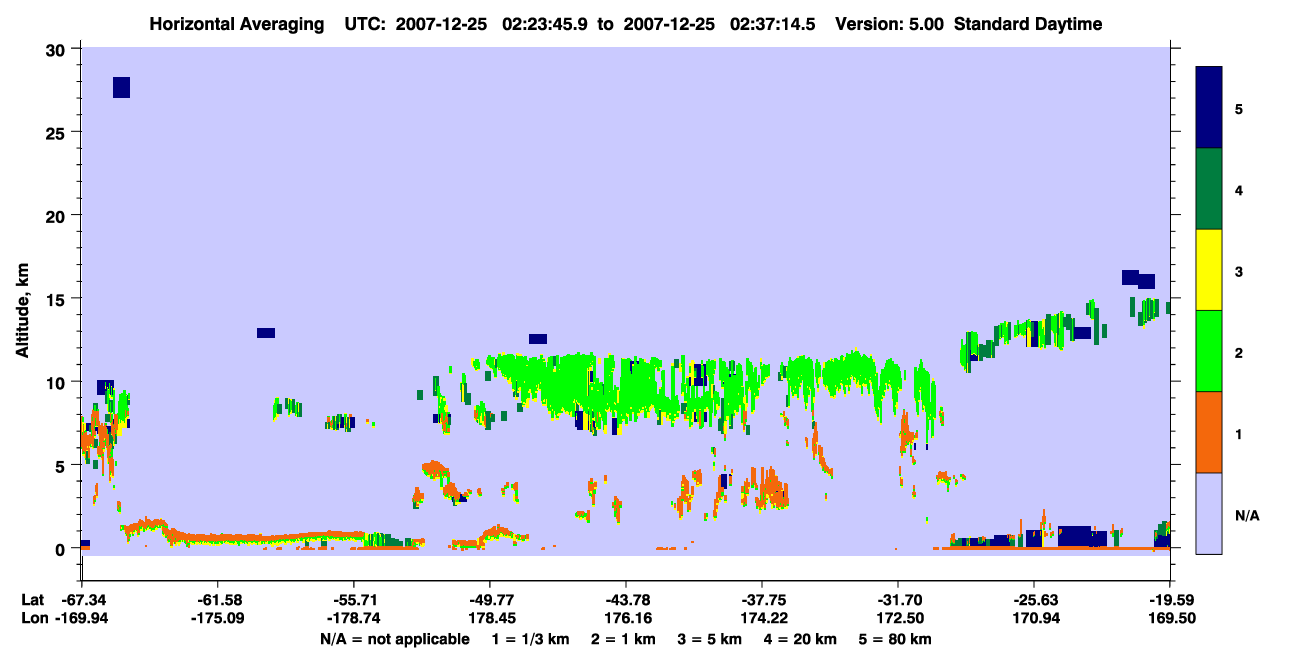The width and height of the screenshot is (1300, 667).
Task: Click the altitude tick label 5
Action: pyautogui.click(x=62, y=465)
